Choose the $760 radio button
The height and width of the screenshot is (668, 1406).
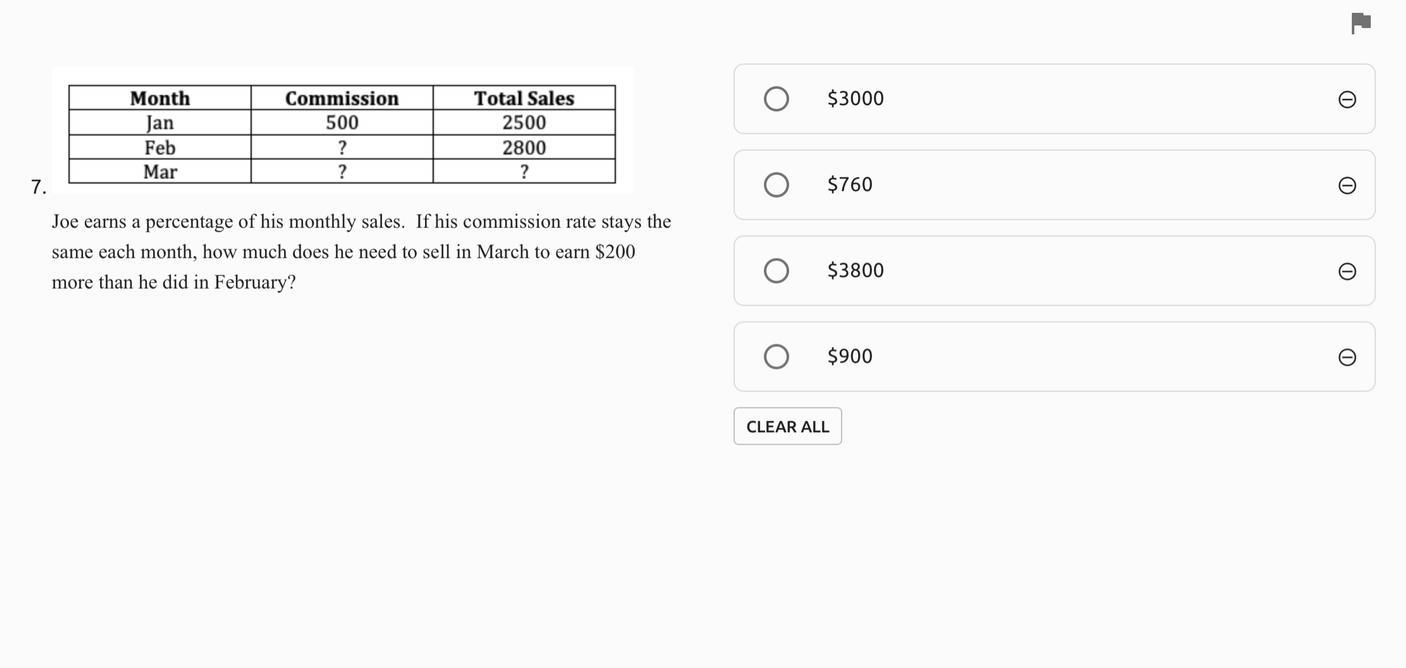[776, 185]
